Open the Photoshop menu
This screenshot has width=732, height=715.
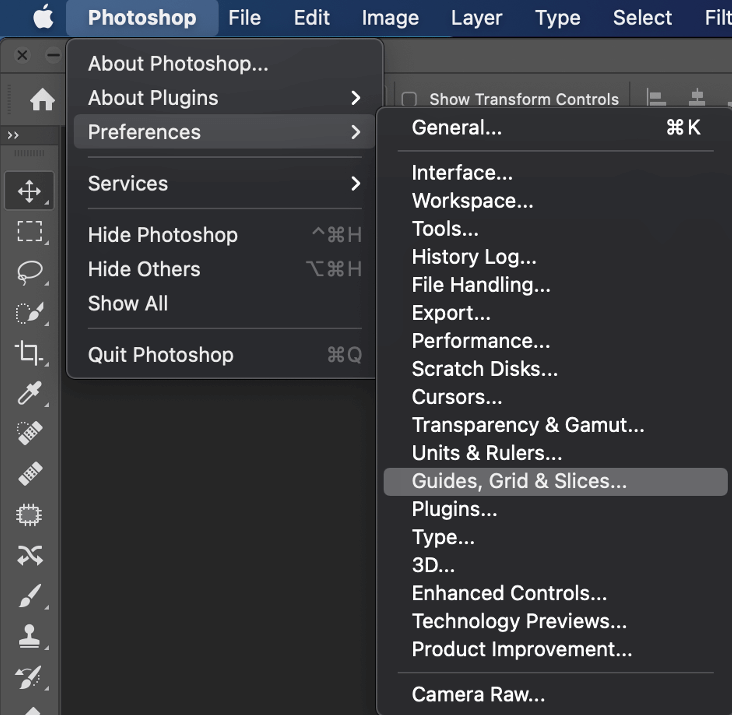pyautogui.click(x=142, y=18)
